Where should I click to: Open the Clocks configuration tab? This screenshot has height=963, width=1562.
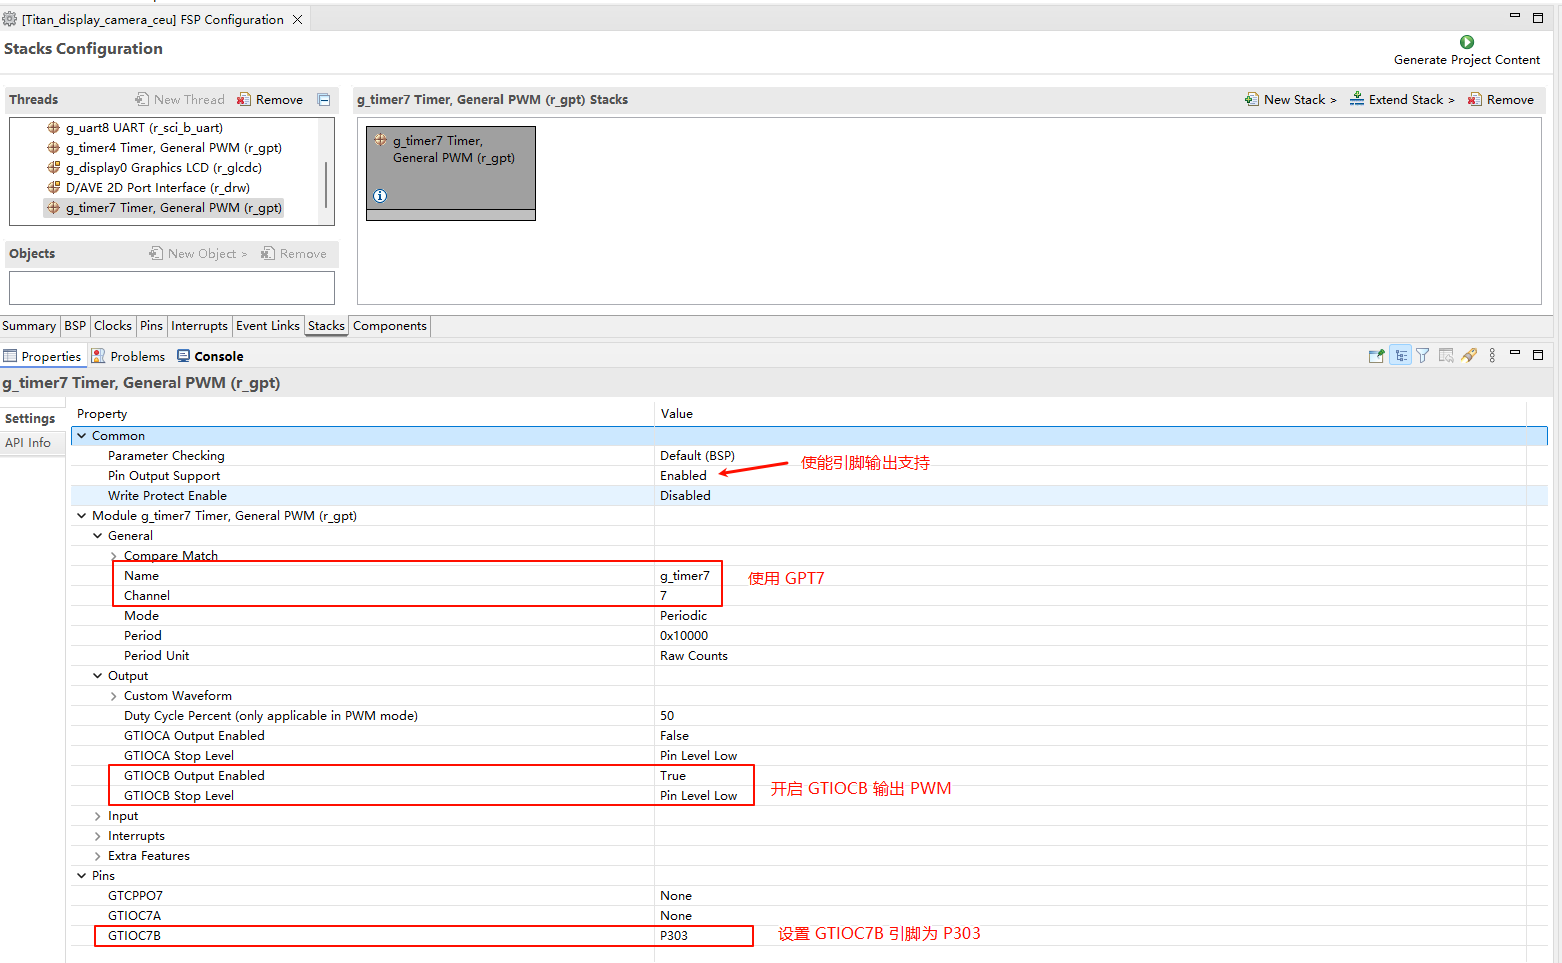[x=112, y=326]
